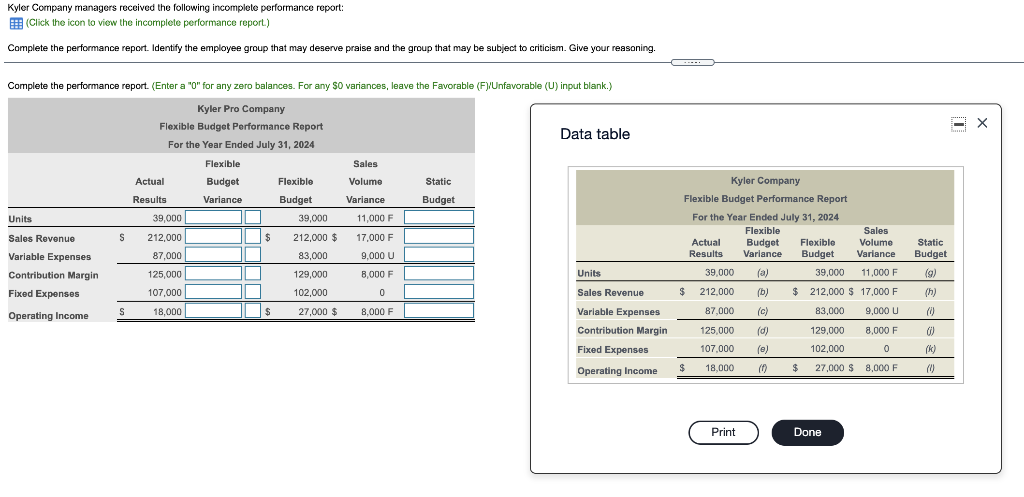Click '27,000' flexible budget value in left report
Image resolution: width=1024 pixels, height=497 pixels.
[313, 312]
